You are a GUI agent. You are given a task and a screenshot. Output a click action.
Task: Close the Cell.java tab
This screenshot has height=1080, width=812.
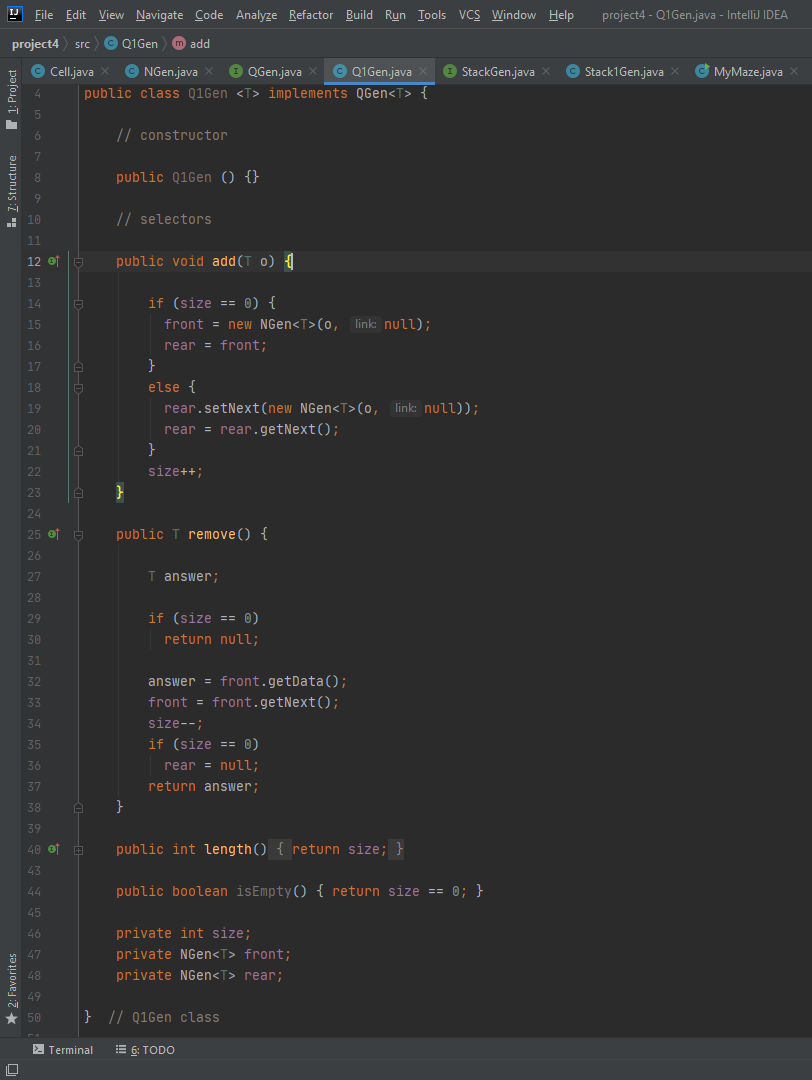coord(105,71)
